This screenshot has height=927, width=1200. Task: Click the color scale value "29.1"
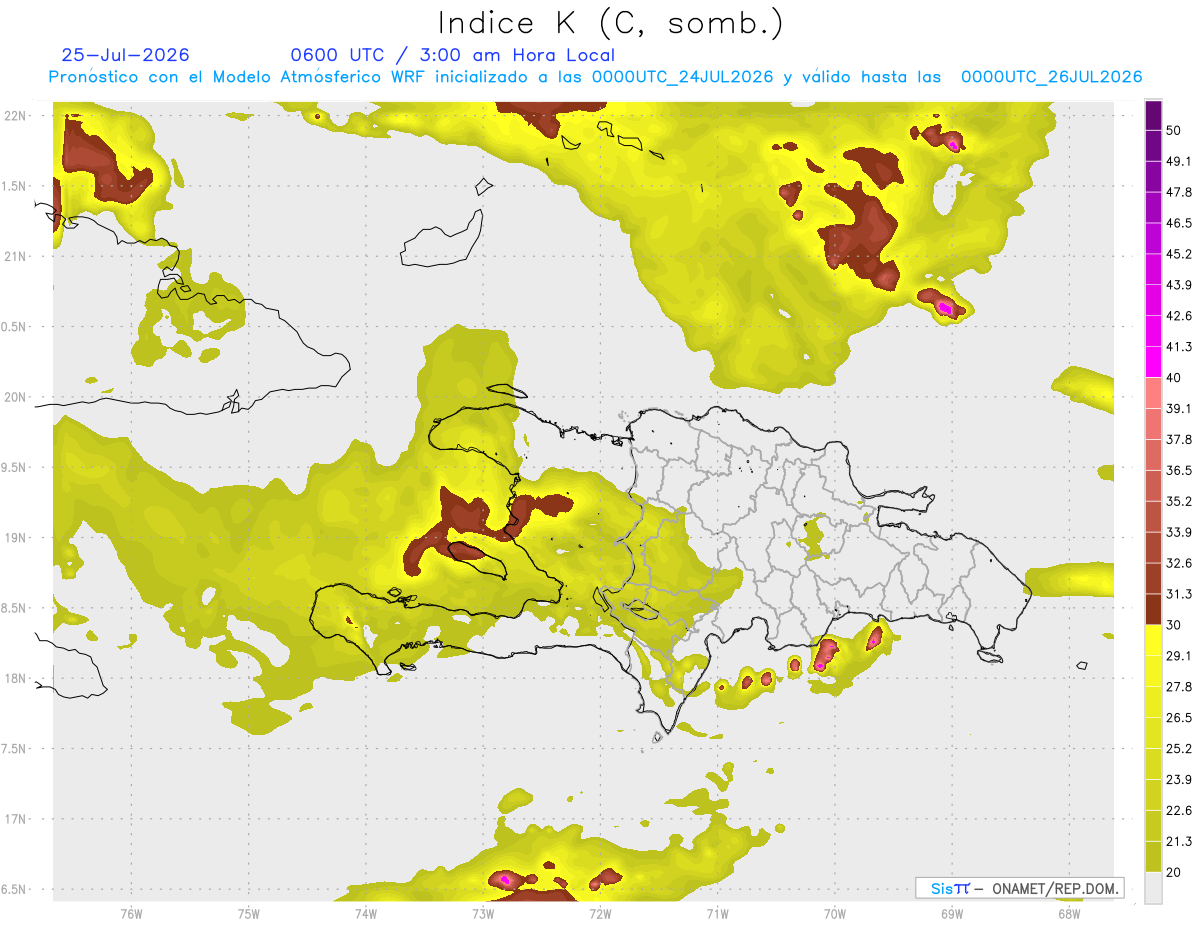pos(1179,656)
